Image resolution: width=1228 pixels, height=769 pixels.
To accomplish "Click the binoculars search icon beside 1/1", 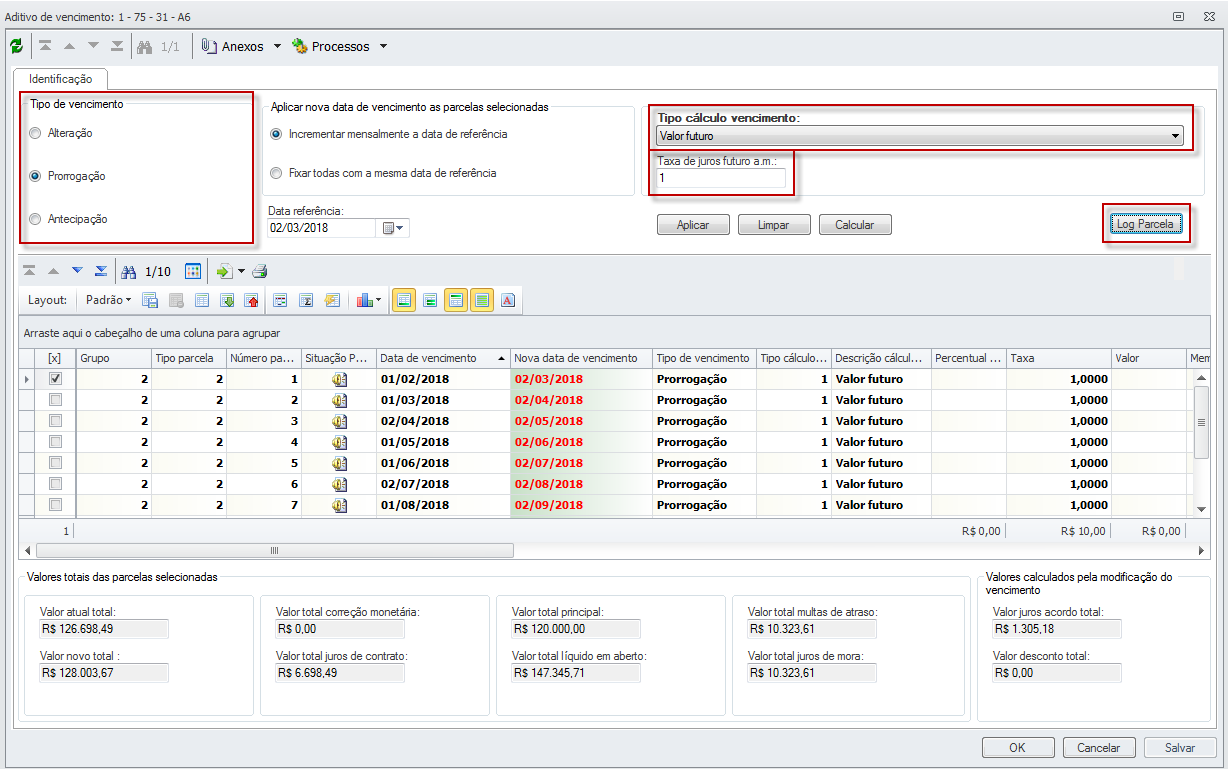I will click(144, 46).
